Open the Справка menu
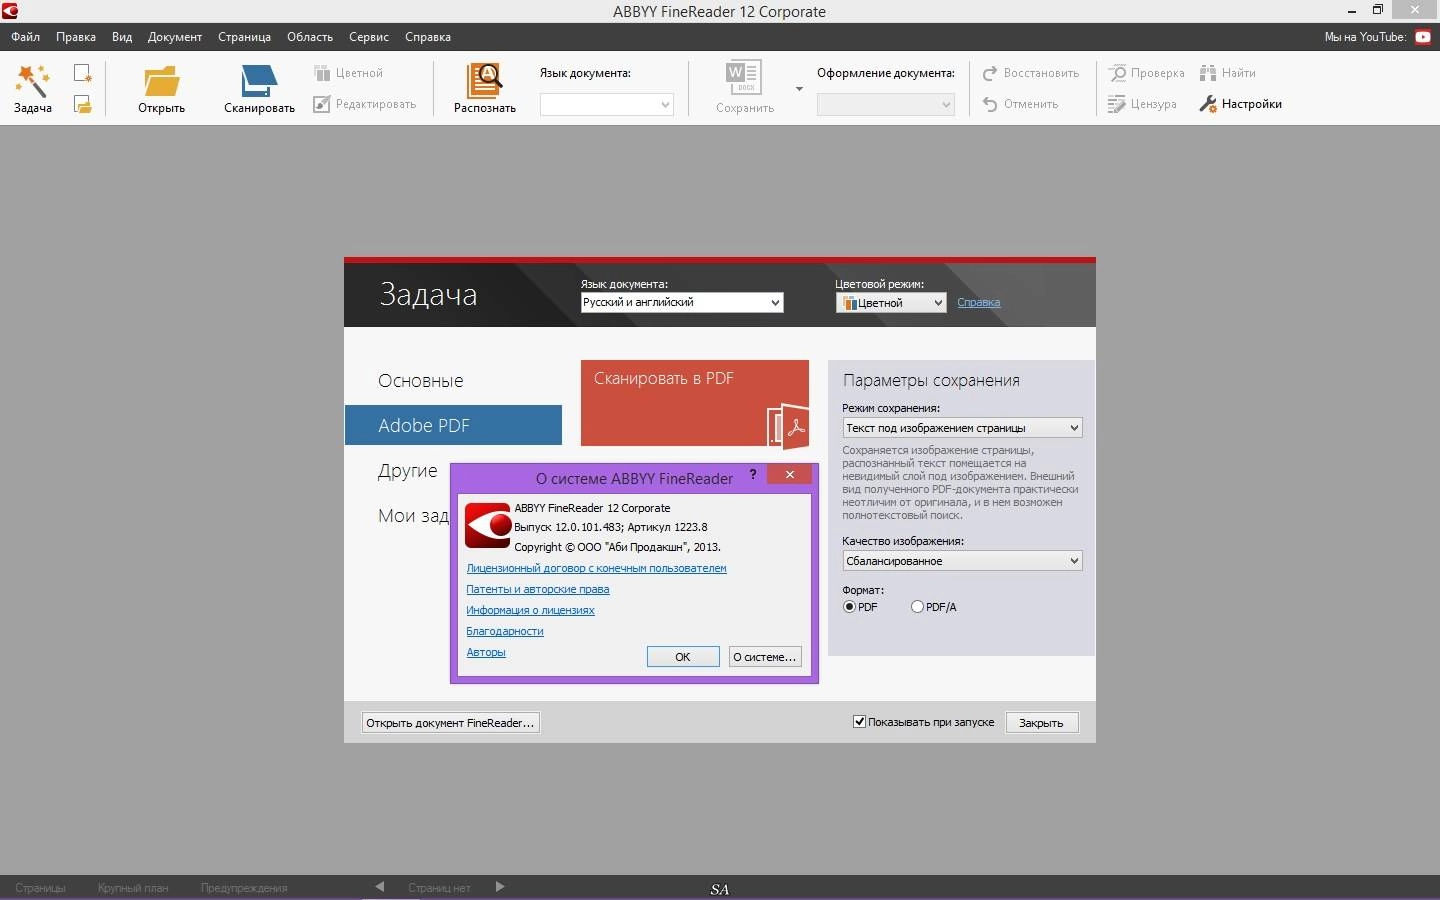The height and width of the screenshot is (900, 1440). [428, 37]
